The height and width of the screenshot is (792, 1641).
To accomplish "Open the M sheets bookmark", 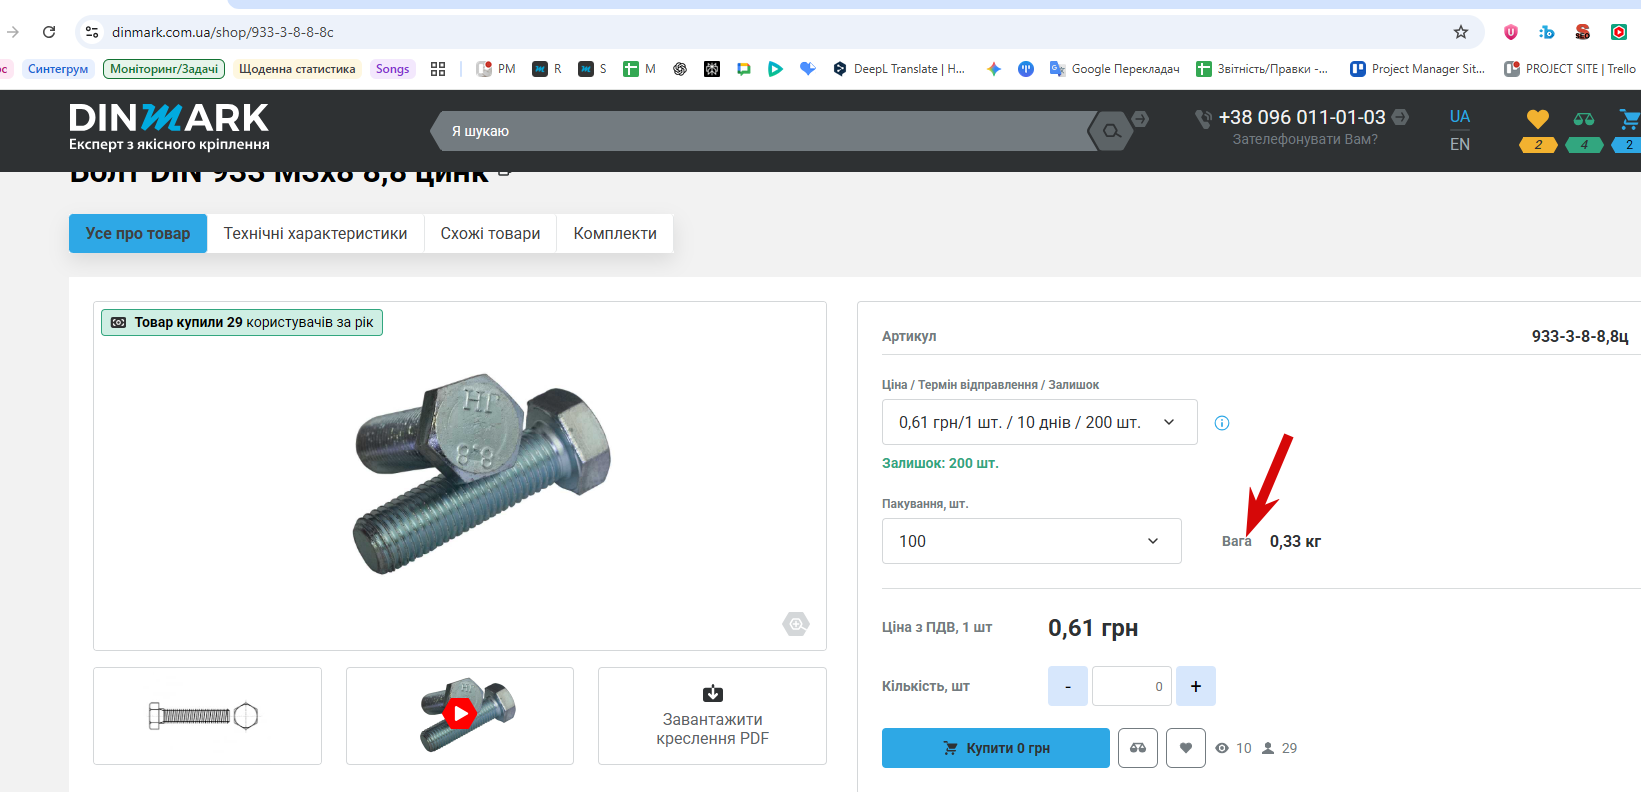I will pos(639,69).
